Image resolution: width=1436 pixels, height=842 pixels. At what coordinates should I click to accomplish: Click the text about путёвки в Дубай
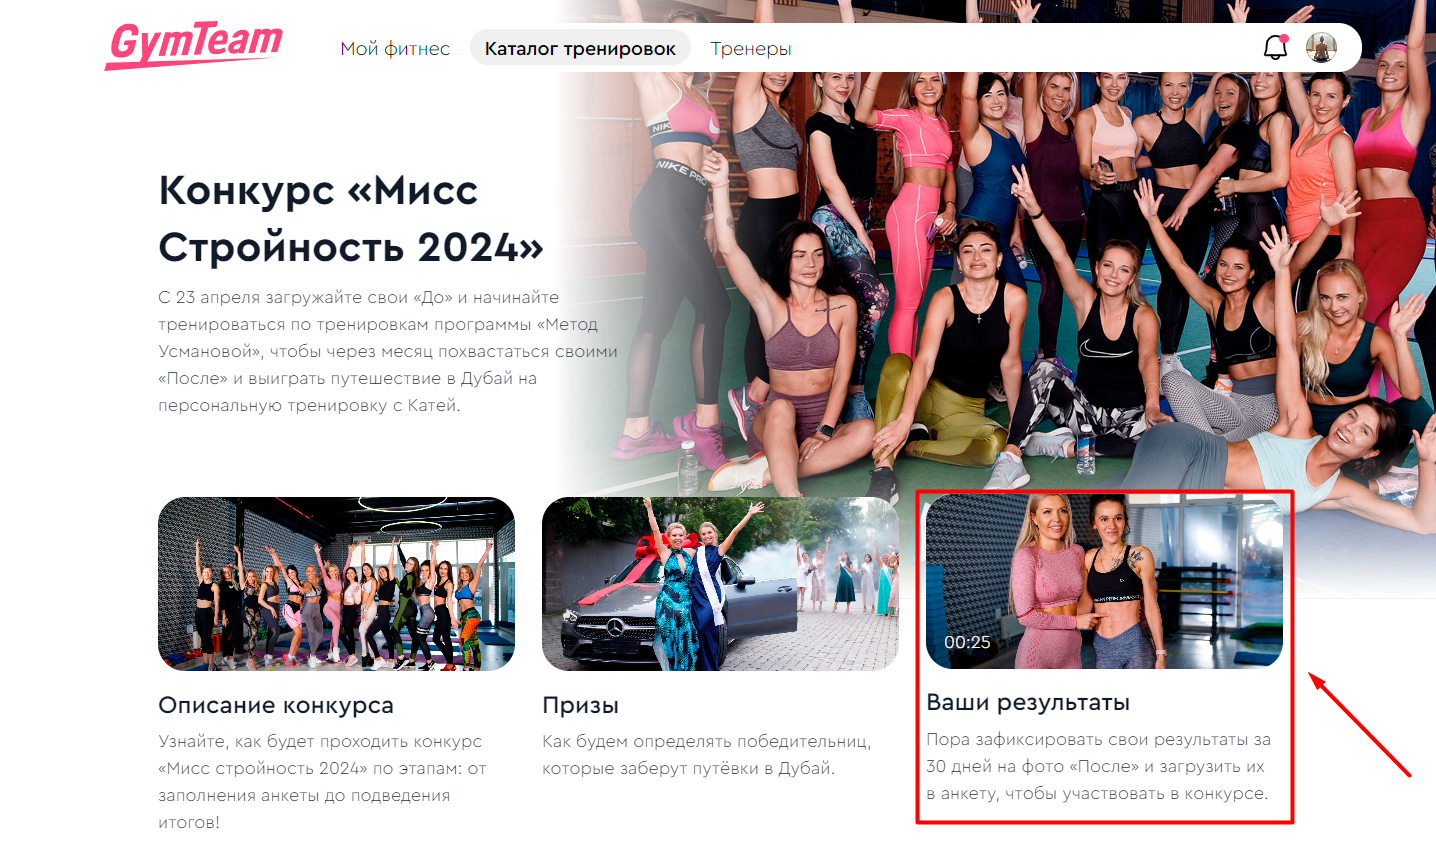coord(706,755)
